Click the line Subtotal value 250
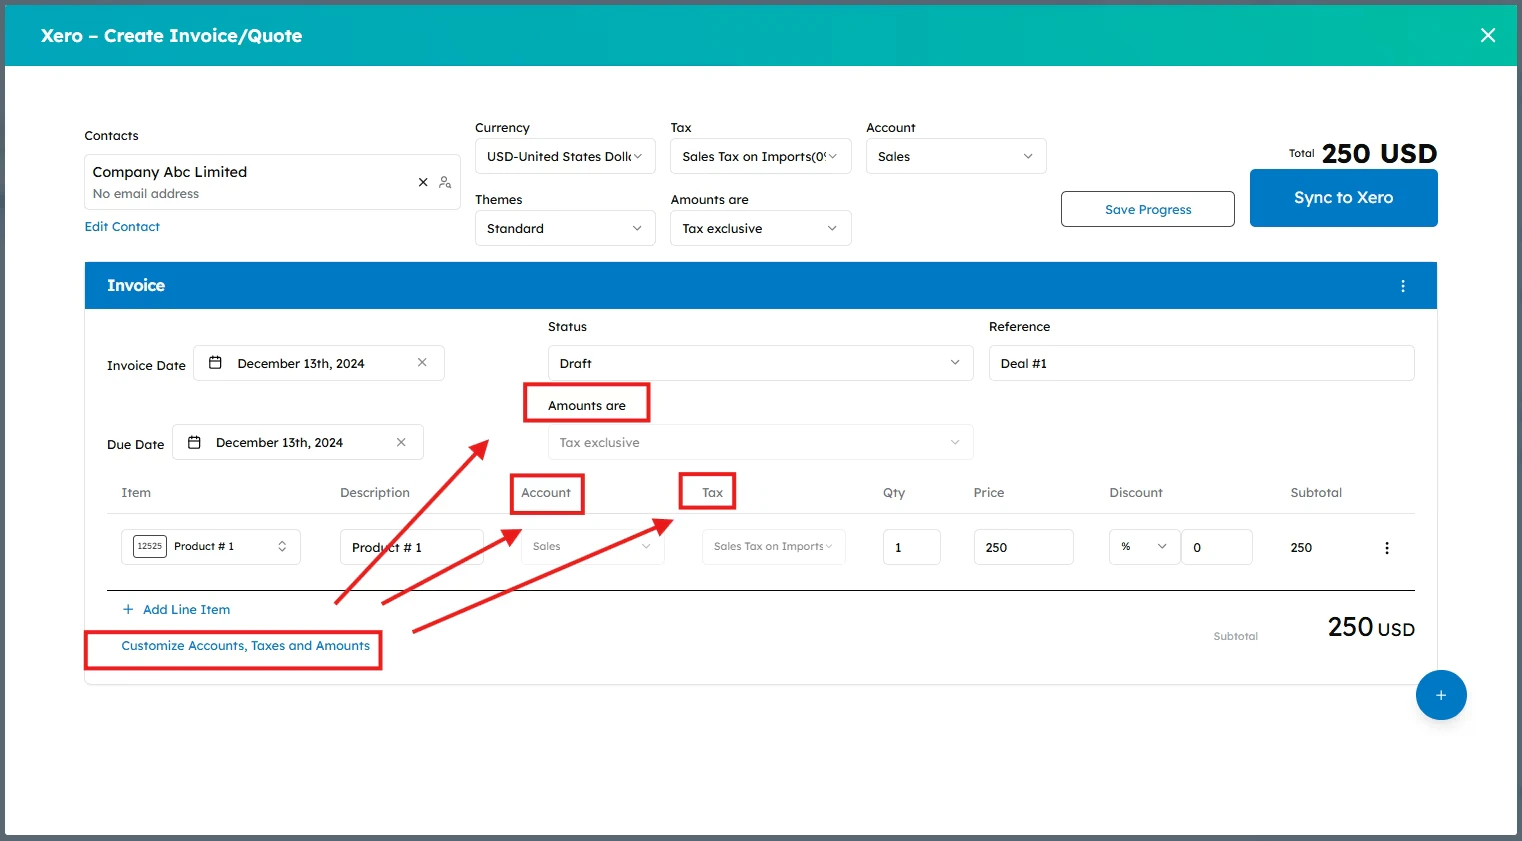The image size is (1522, 841). point(1301,548)
